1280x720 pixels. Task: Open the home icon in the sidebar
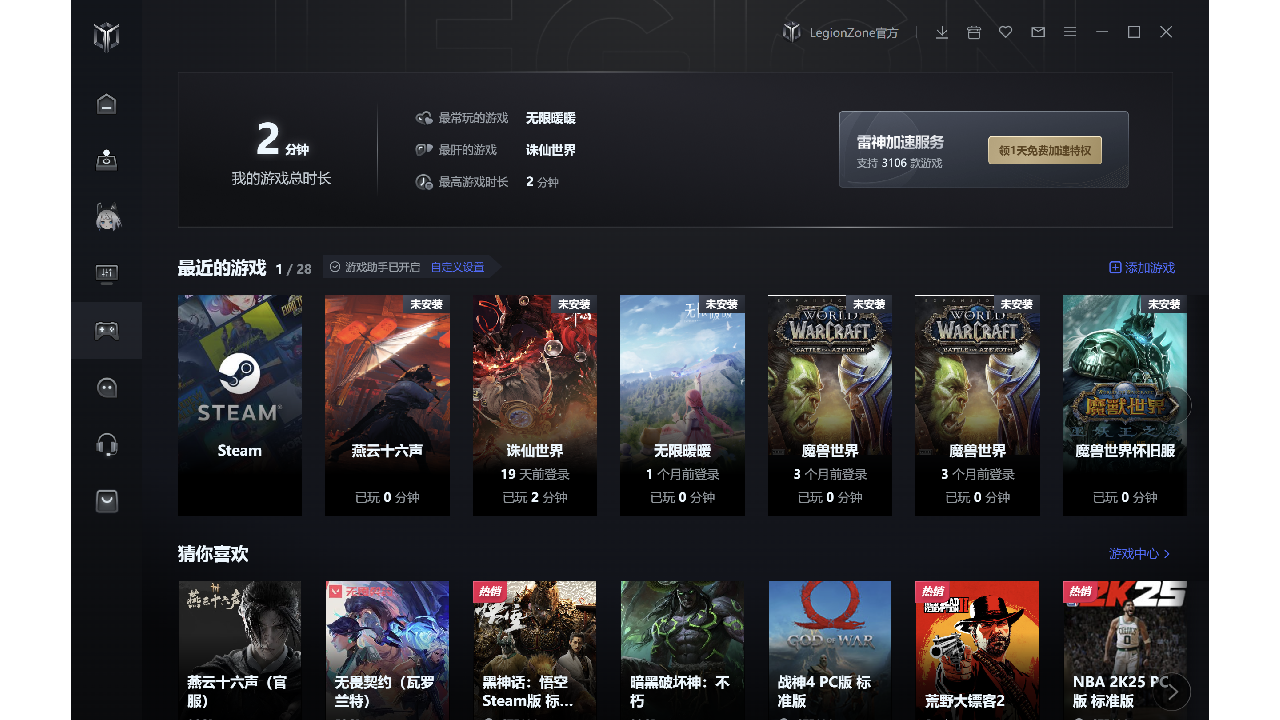[x=106, y=104]
